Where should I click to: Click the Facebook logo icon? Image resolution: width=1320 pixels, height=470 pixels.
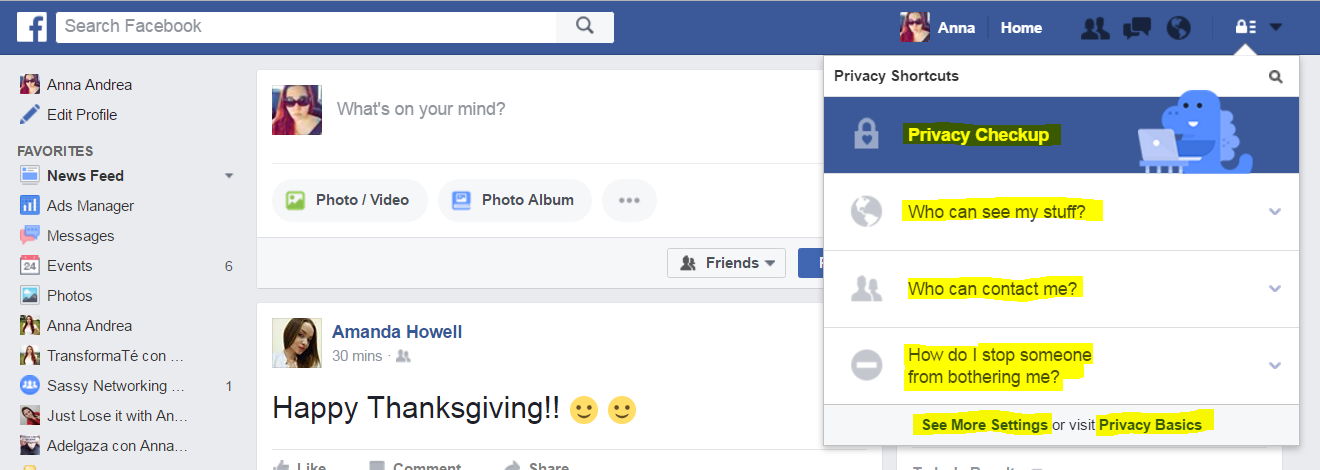[32, 27]
